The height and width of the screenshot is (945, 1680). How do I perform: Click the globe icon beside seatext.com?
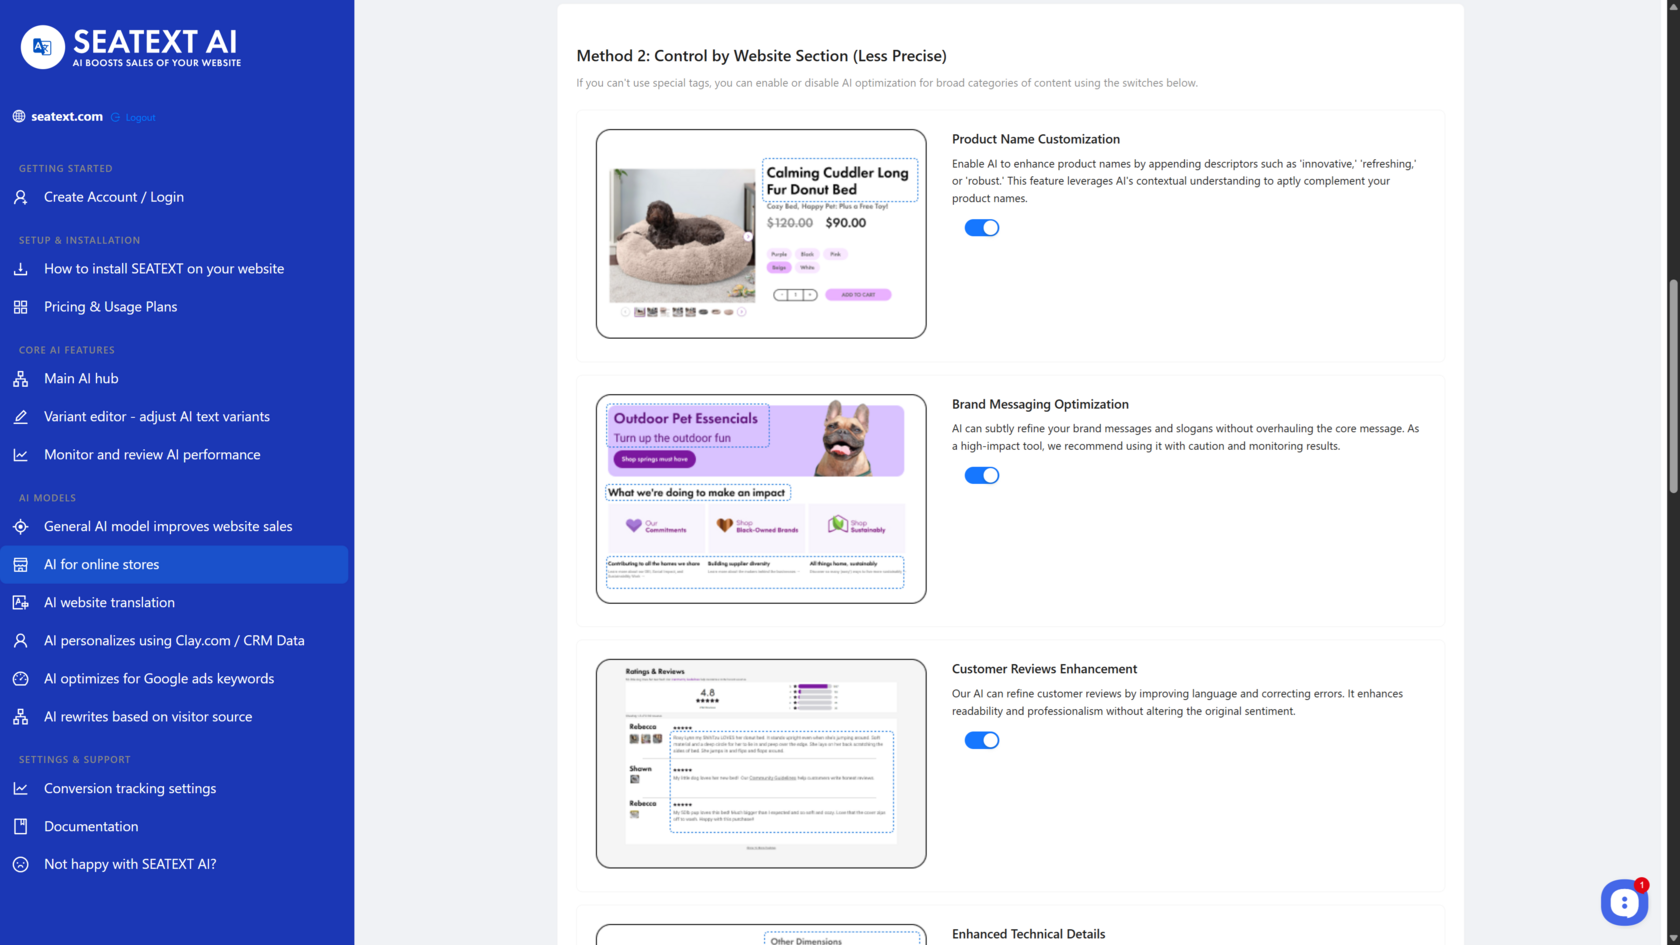tap(19, 117)
